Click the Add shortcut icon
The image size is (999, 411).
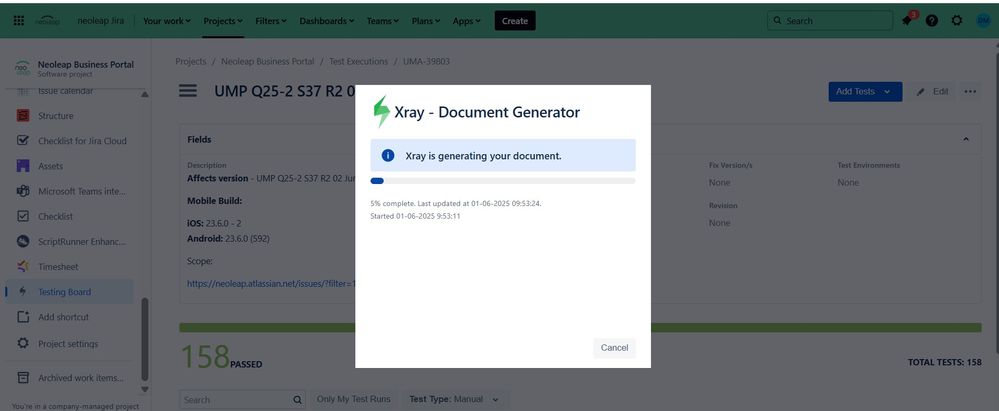pyautogui.click(x=23, y=317)
